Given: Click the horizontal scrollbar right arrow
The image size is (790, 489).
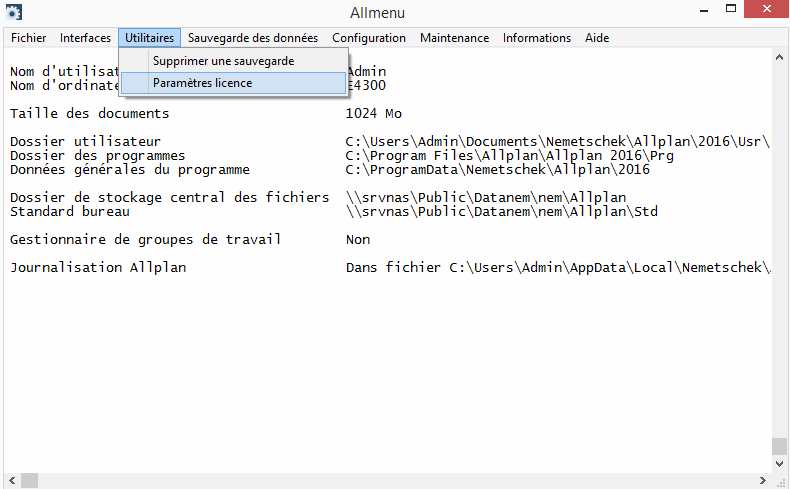Looking at the screenshot, I should click(x=762, y=480).
